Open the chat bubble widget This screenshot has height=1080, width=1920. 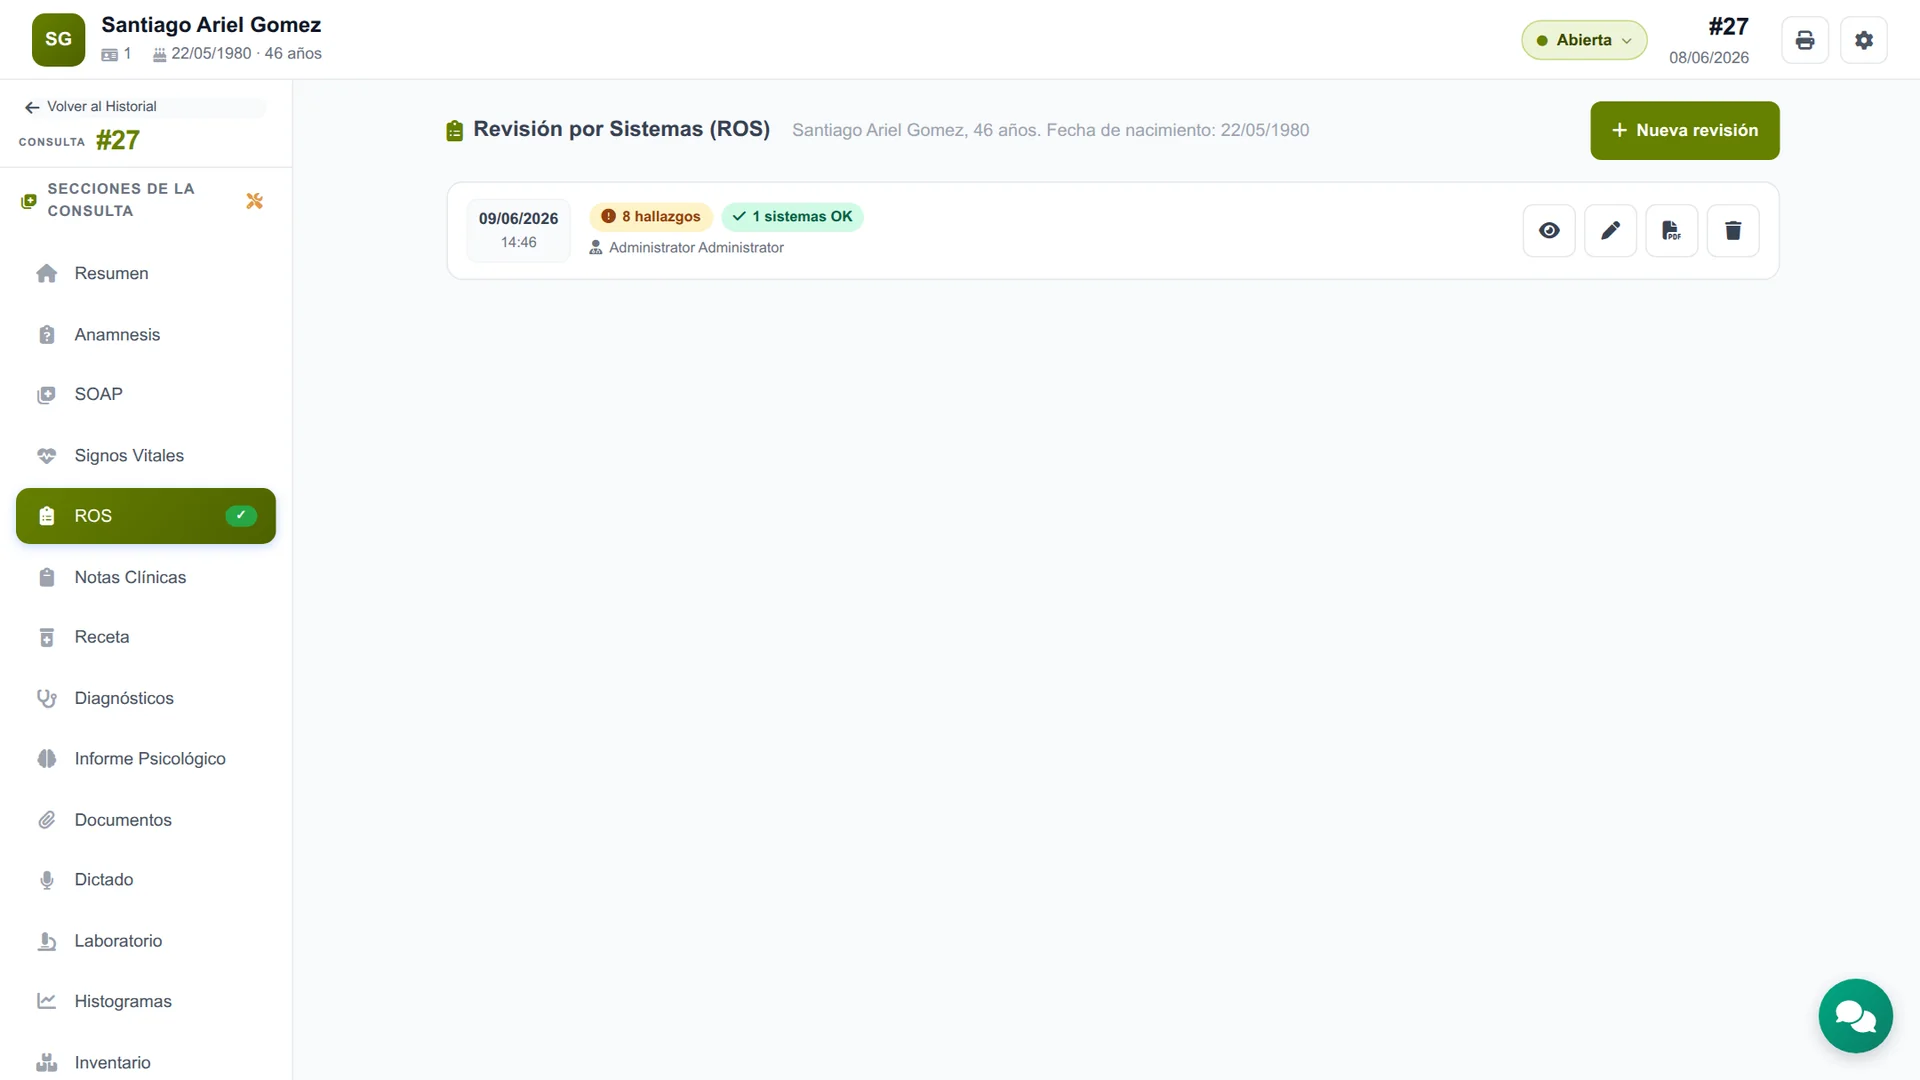click(1855, 1015)
